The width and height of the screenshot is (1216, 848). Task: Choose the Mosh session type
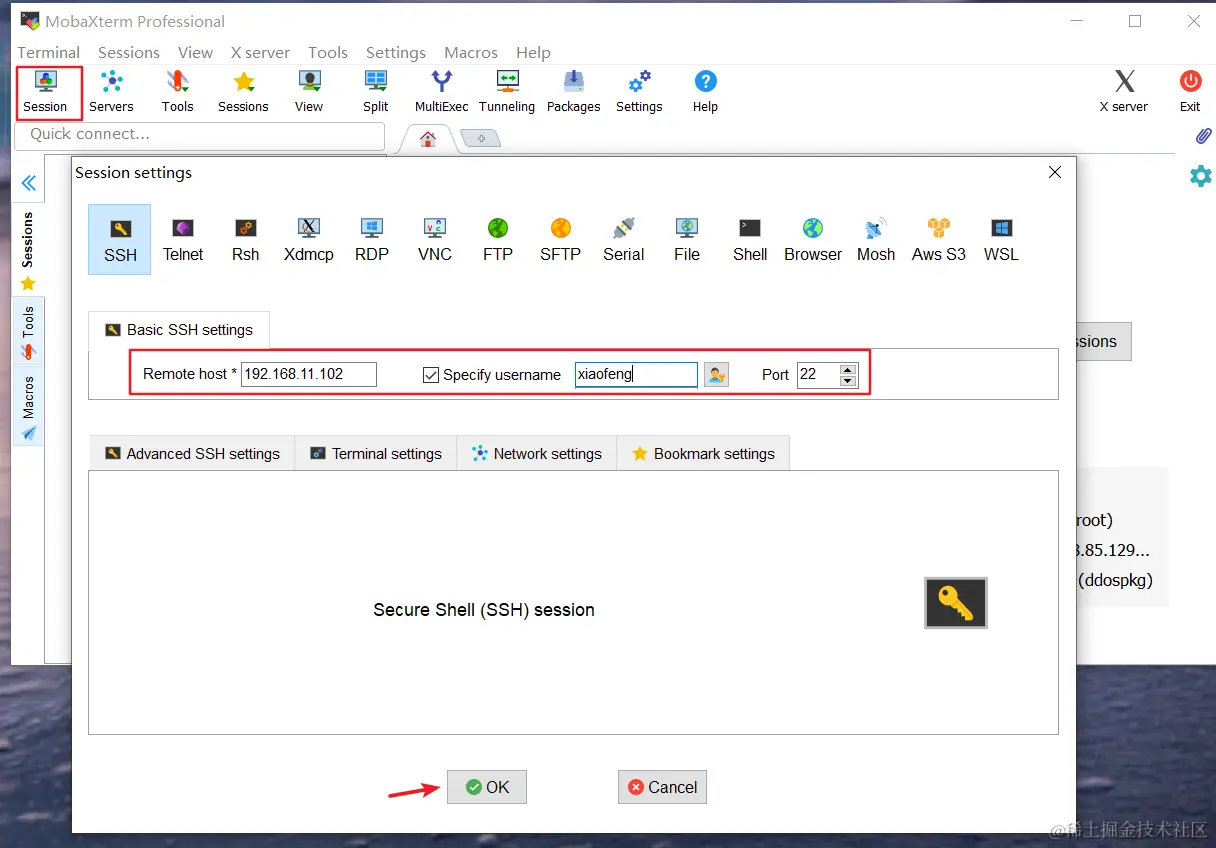[876, 240]
